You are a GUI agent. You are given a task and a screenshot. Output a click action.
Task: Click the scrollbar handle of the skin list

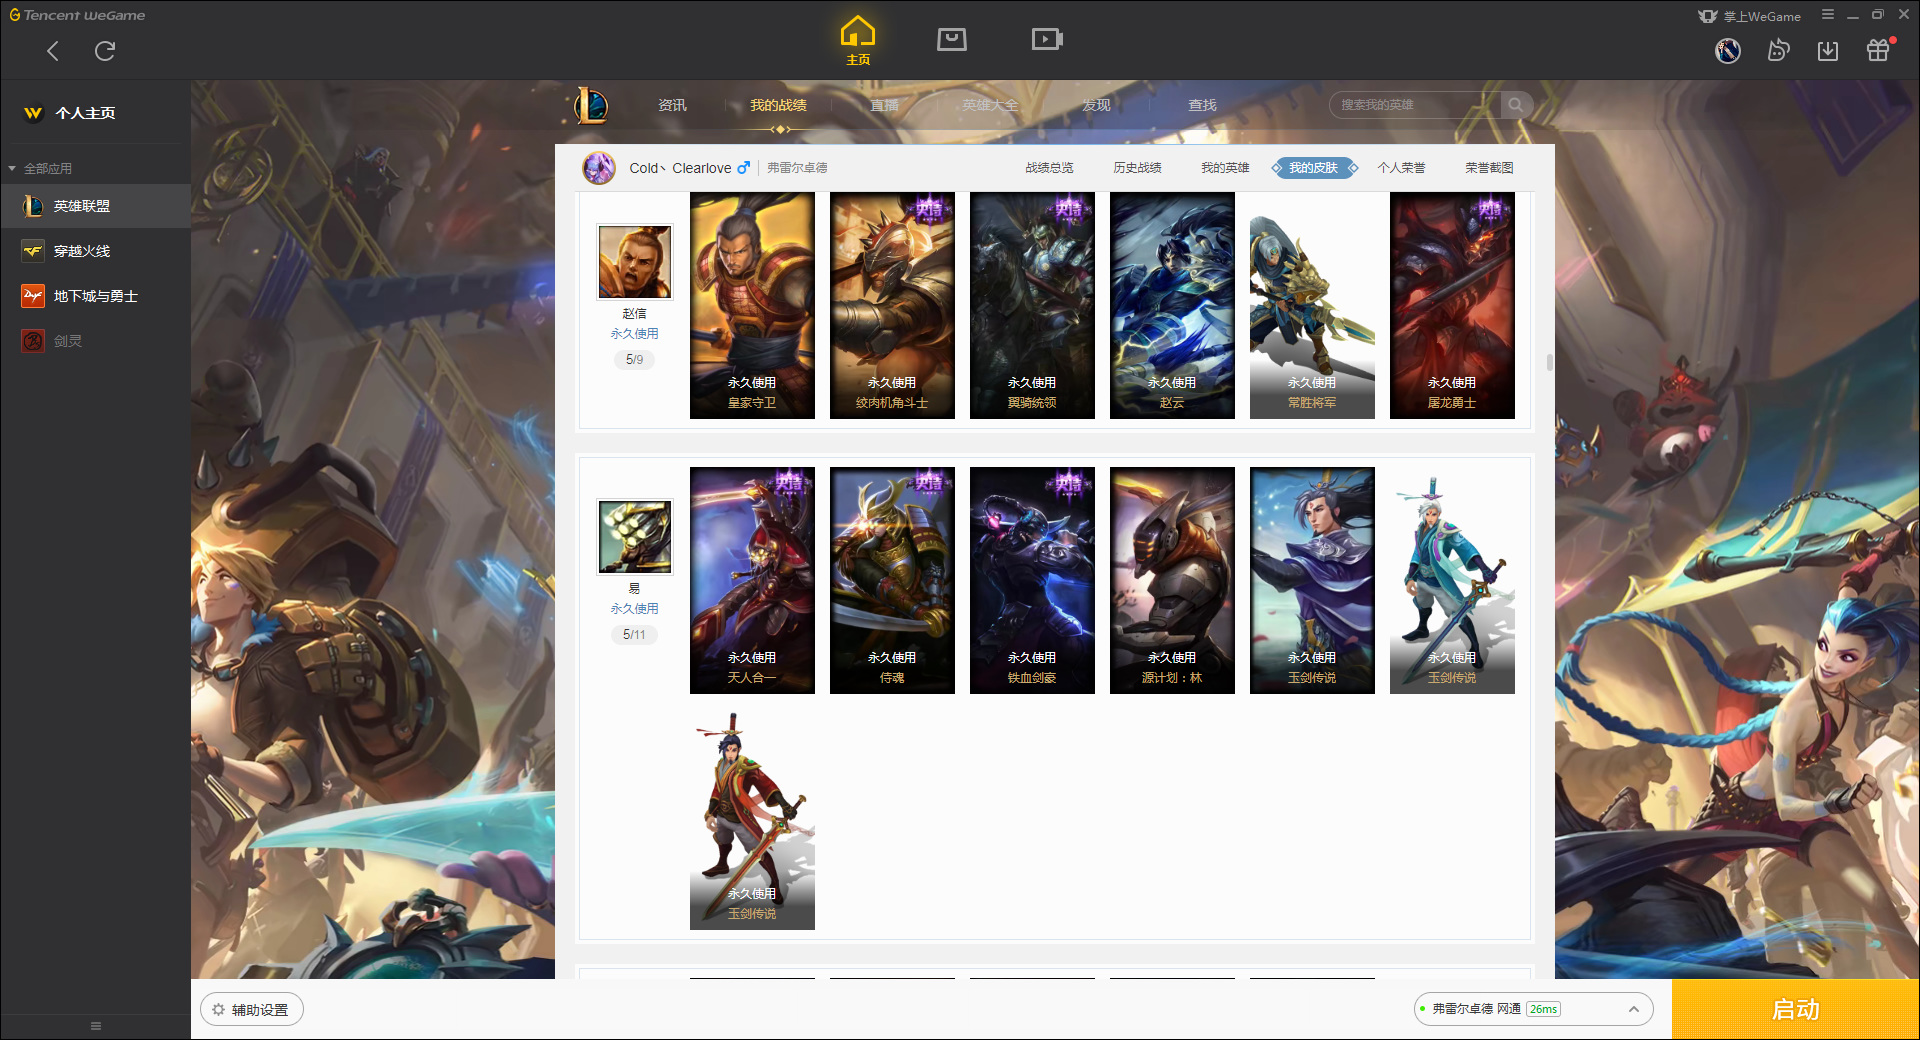tap(1550, 362)
